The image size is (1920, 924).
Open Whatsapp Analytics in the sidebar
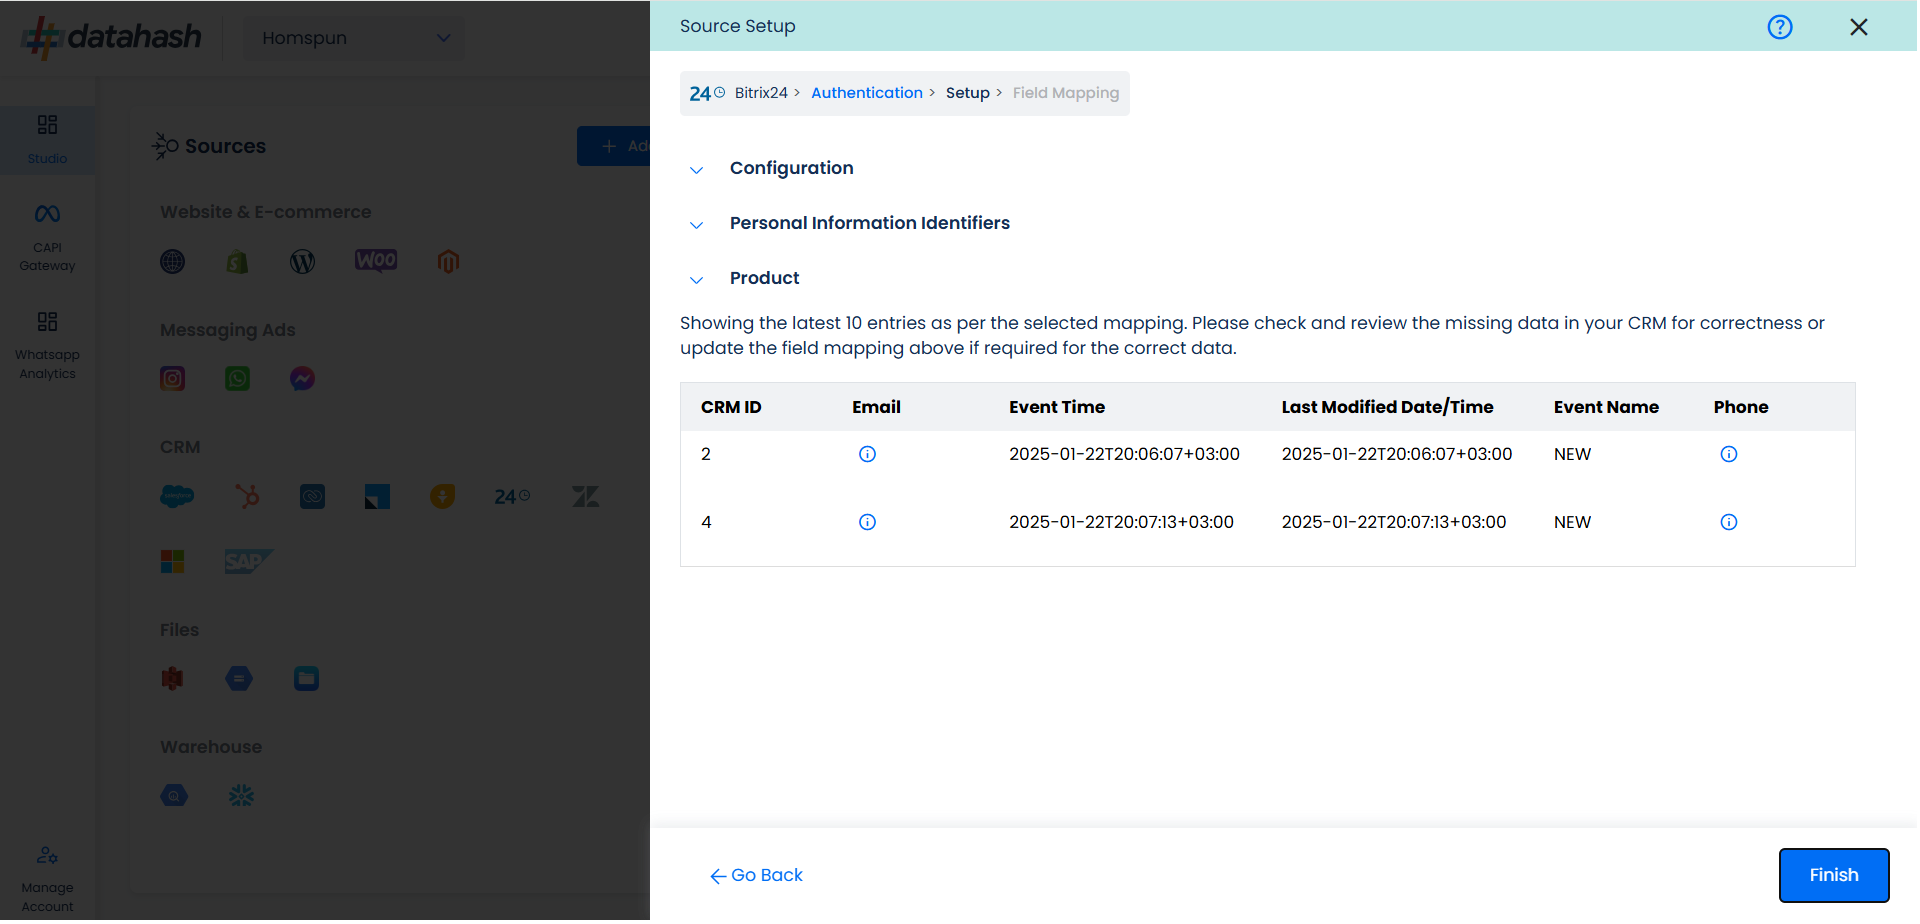[47, 345]
